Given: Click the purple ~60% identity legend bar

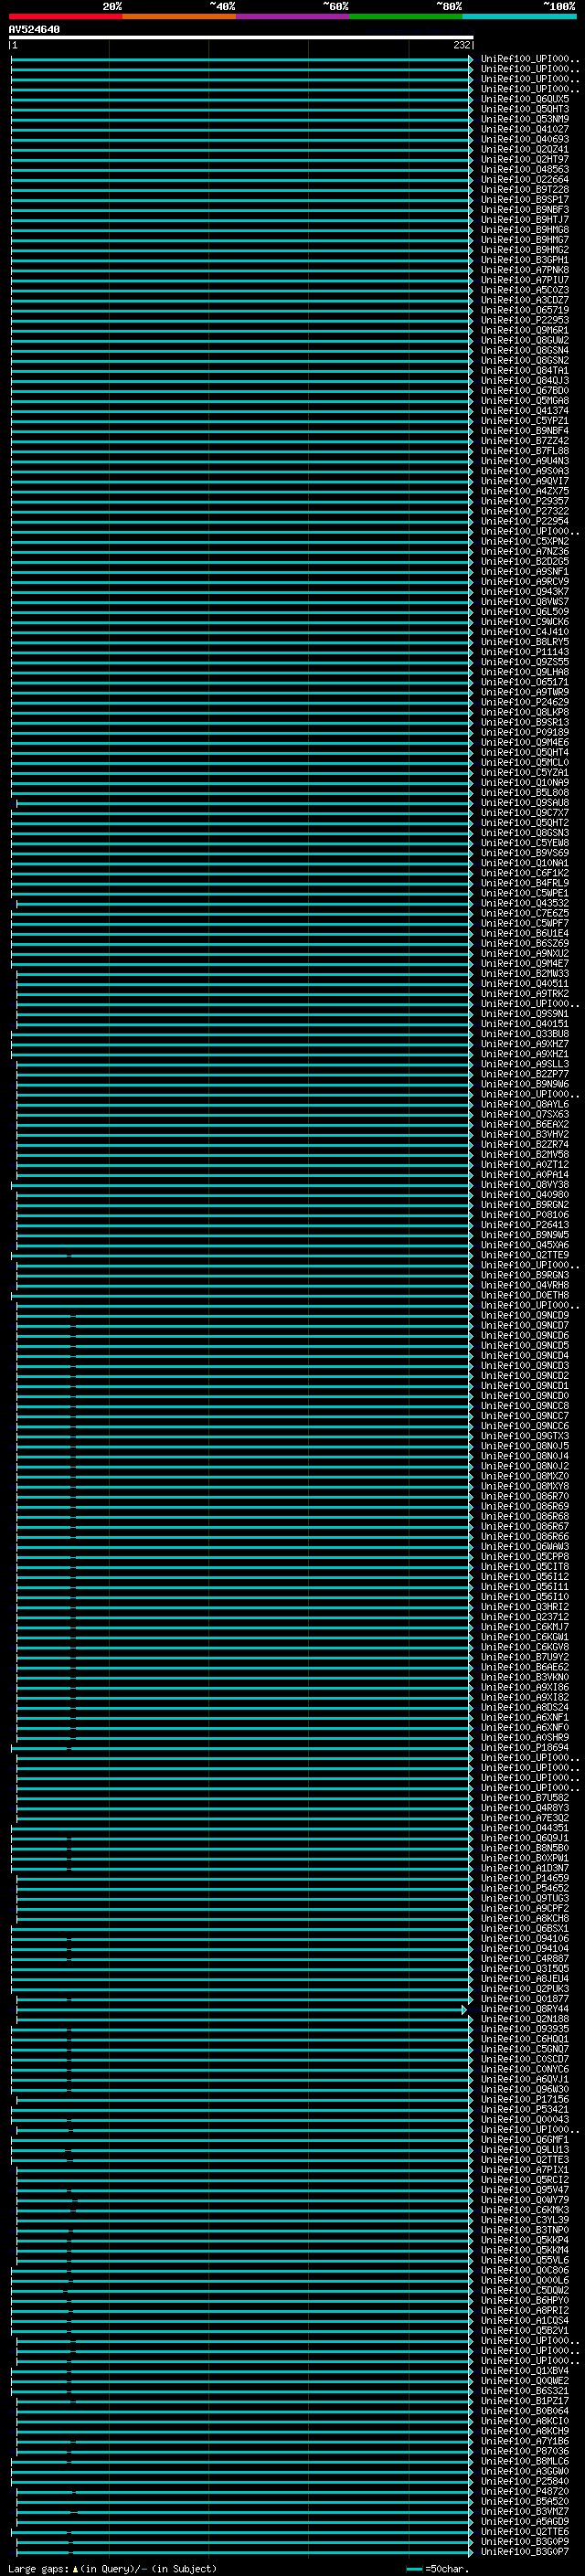Looking at the screenshot, I should (292, 16).
